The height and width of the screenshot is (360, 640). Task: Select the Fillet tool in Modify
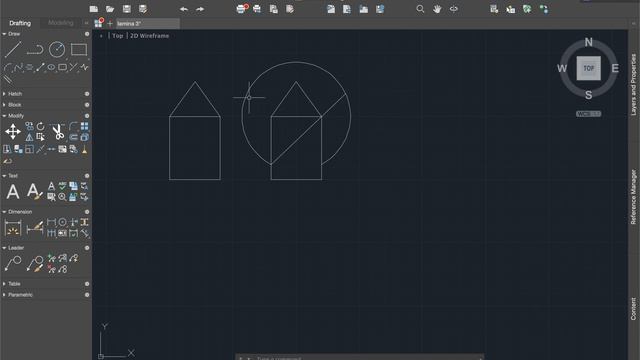(x=73, y=126)
